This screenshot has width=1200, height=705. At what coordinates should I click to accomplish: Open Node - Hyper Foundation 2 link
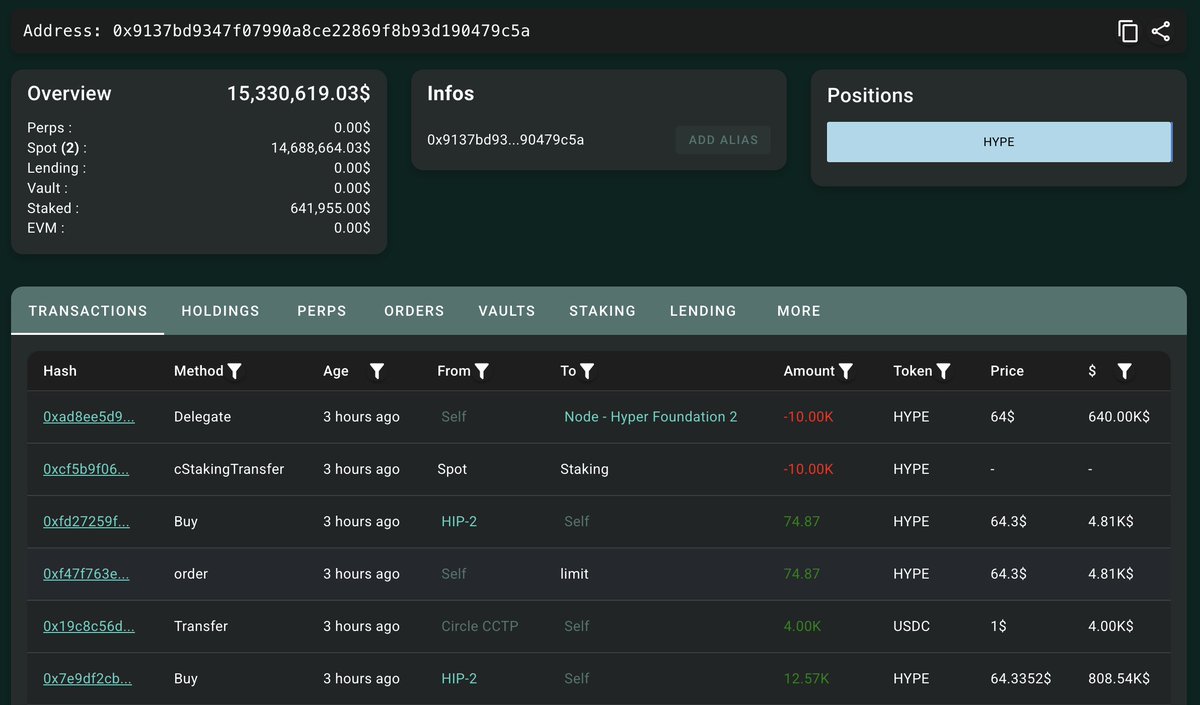click(x=651, y=417)
